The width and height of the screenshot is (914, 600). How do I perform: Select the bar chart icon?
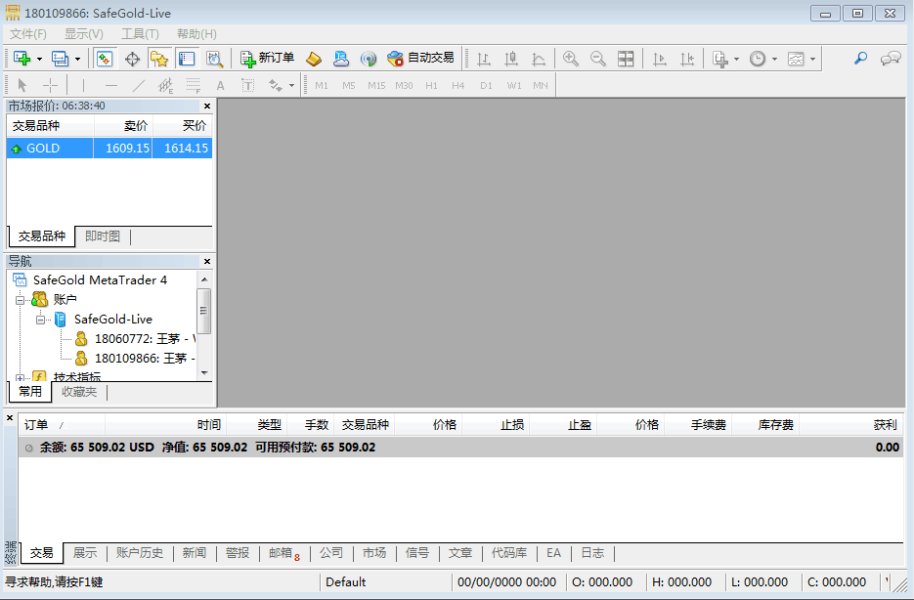[x=483, y=59]
